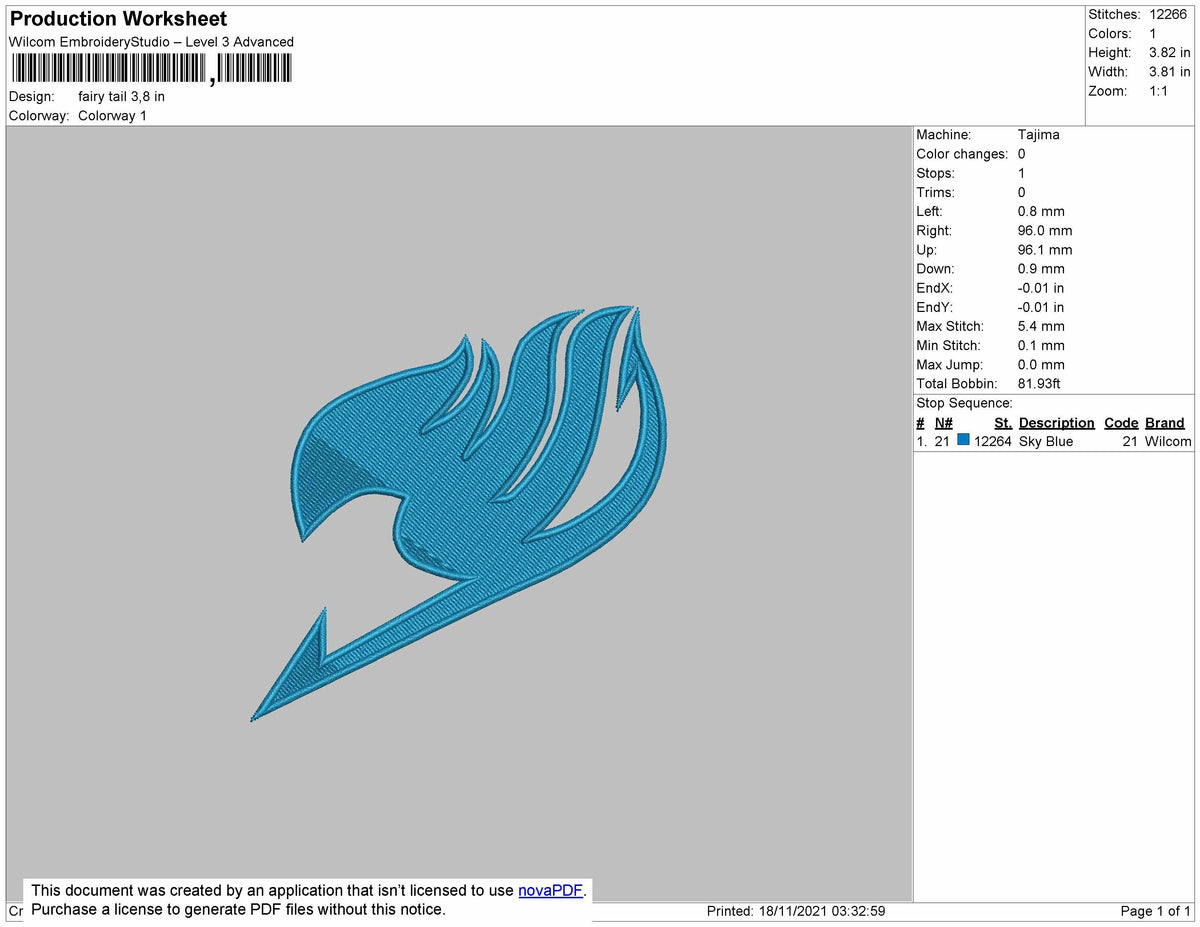The width and height of the screenshot is (1200, 927).
Task: Select the Up value '96.1 mm'
Action: (1044, 250)
